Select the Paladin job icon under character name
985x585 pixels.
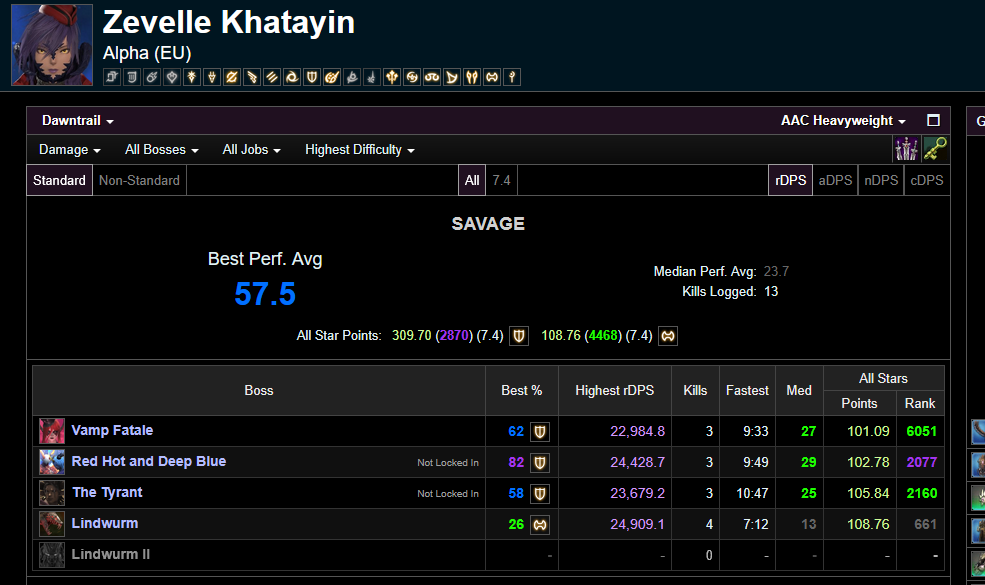tap(312, 77)
